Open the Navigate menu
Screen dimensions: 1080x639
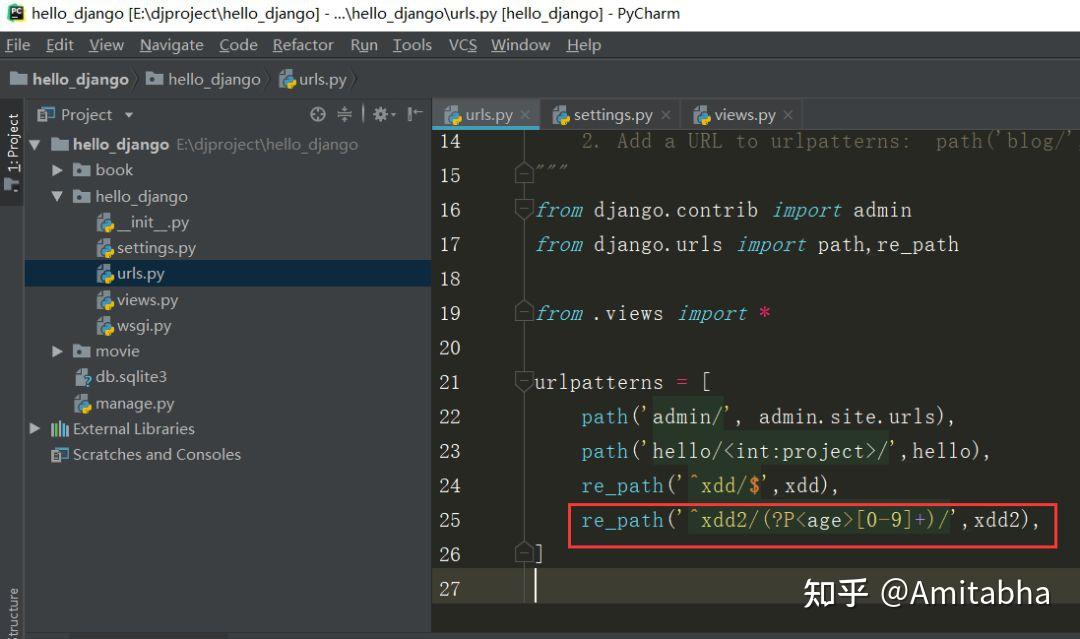tap(172, 45)
